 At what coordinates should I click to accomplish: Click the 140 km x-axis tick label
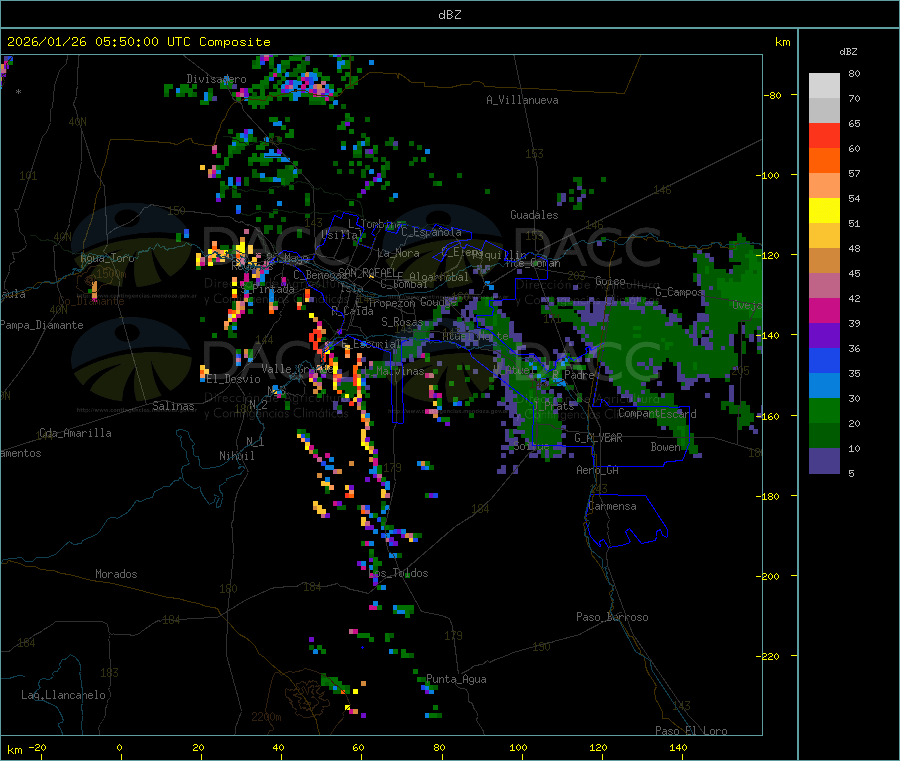click(678, 747)
